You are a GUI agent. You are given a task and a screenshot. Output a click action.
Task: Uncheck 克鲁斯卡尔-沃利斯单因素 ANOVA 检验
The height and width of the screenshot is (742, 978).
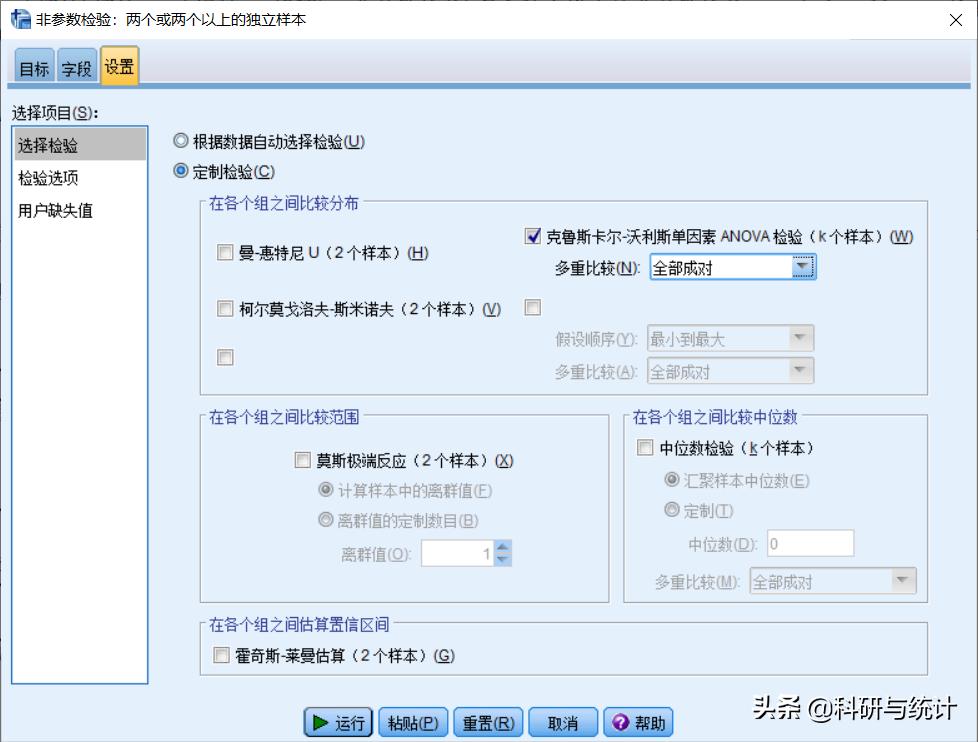(x=530, y=237)
